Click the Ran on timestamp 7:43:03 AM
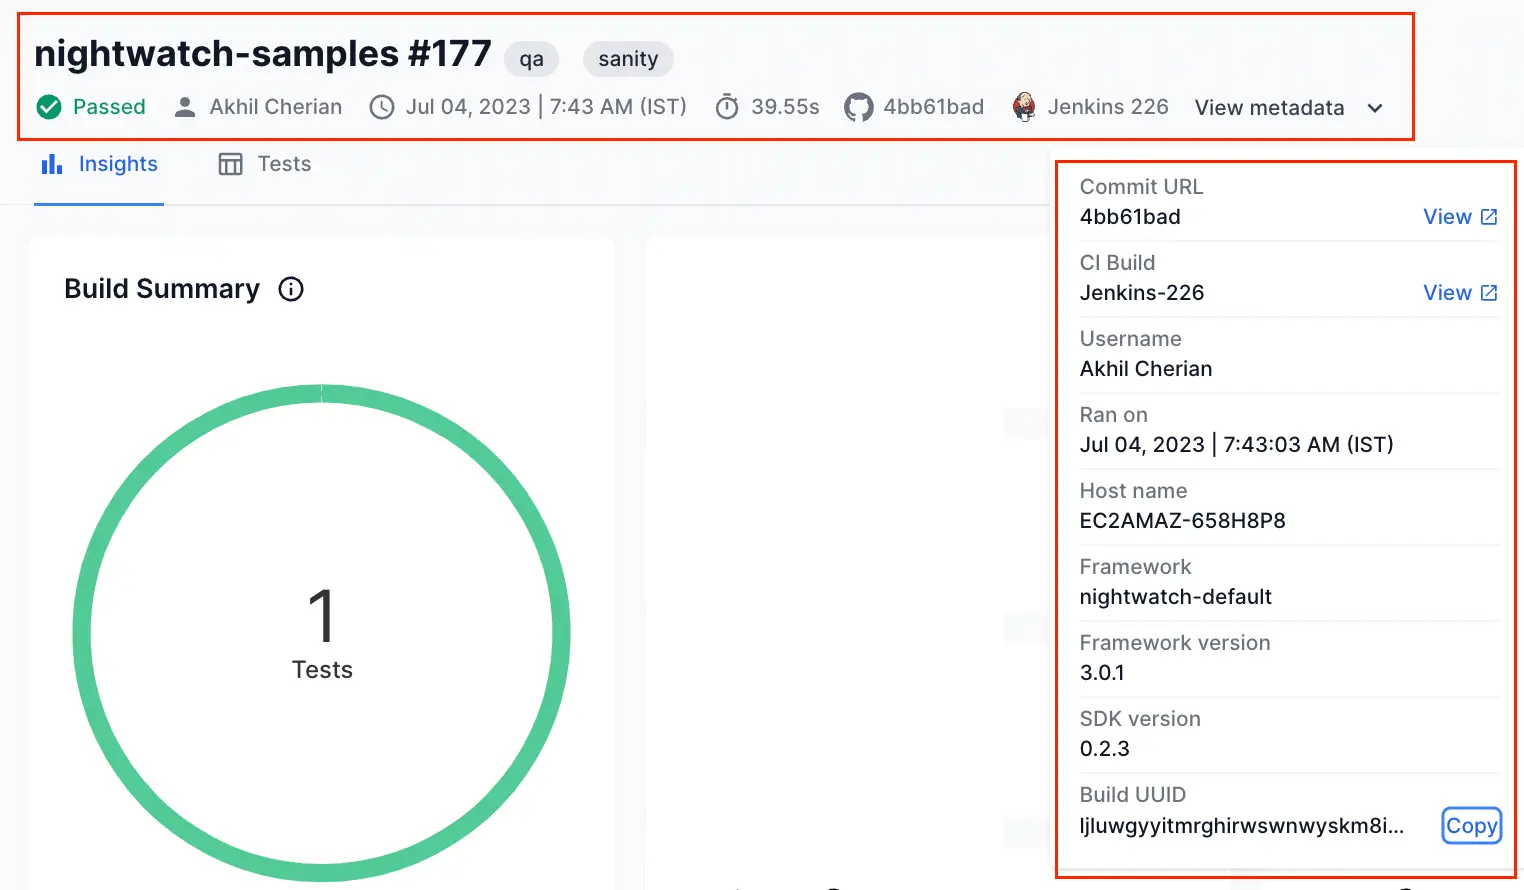 1237,445
